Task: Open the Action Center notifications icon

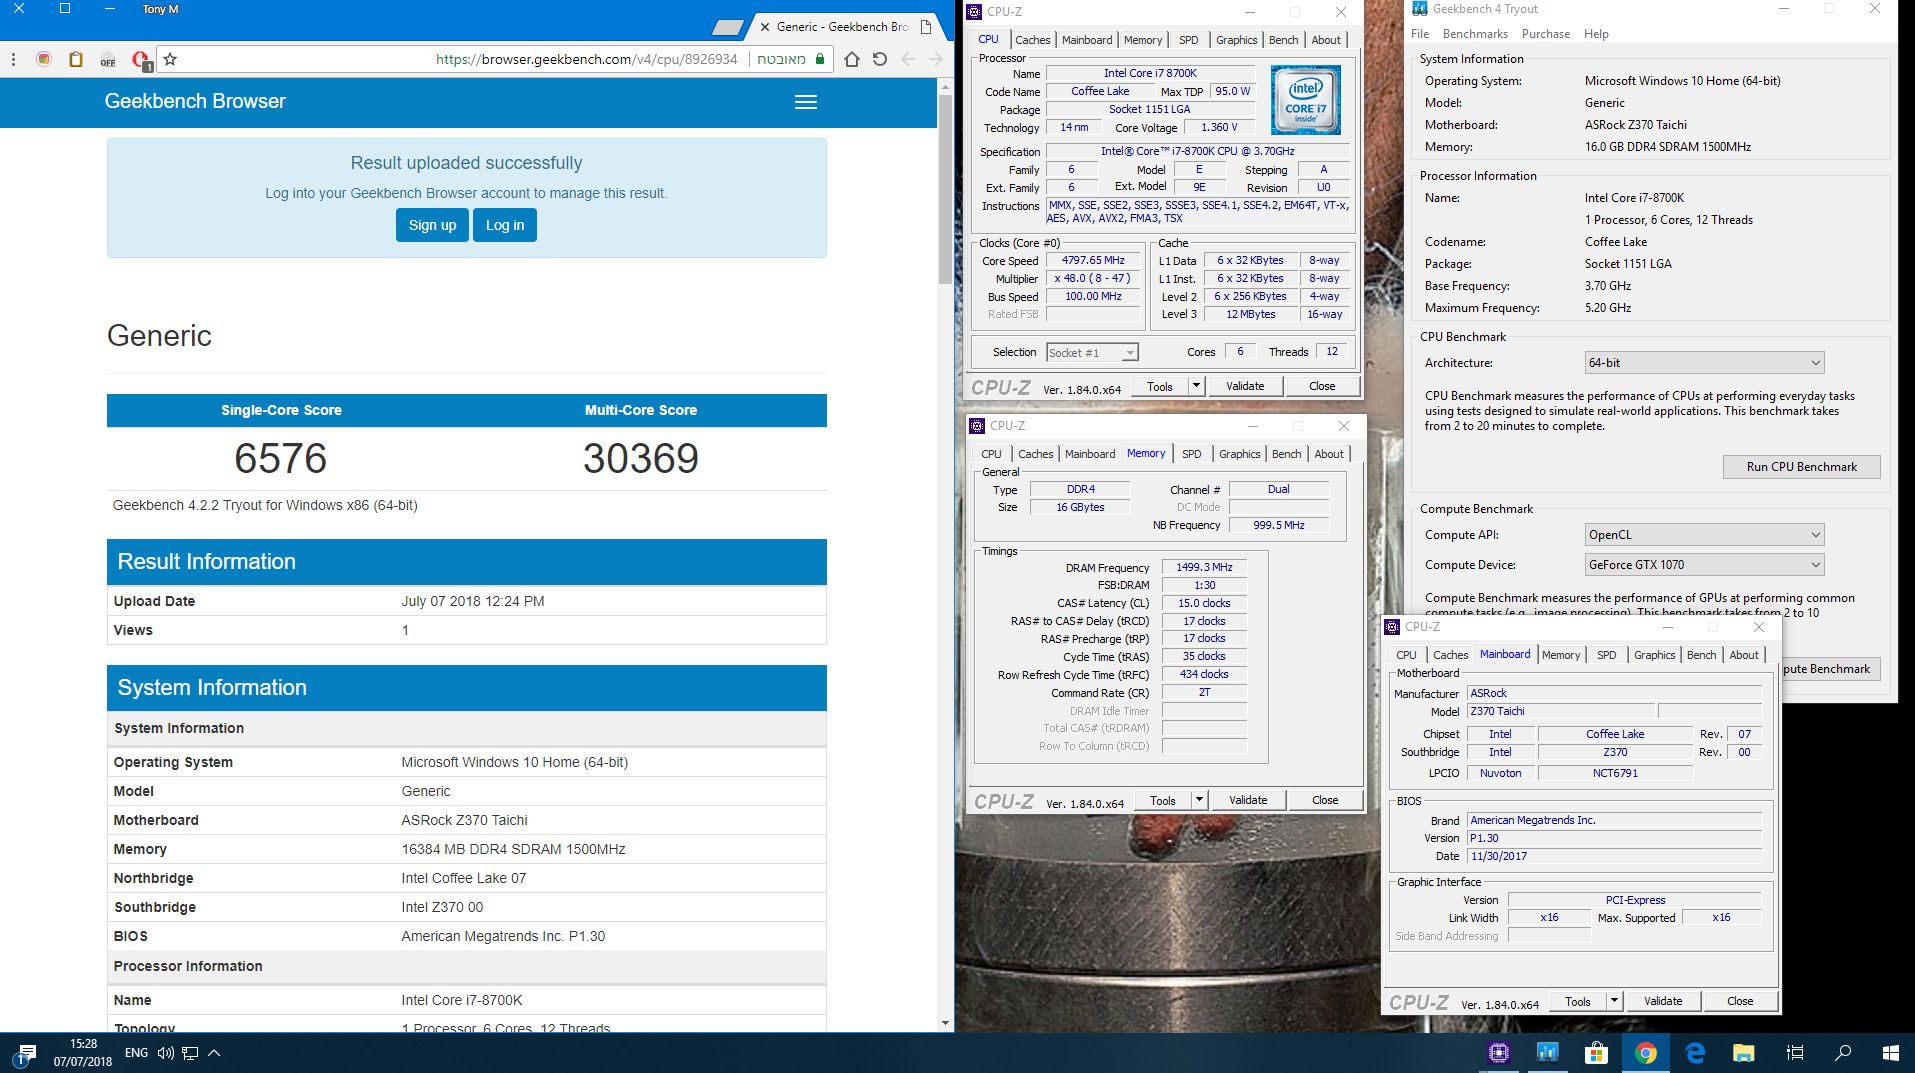Action: pyautogui.click(x=27, y=1053)
